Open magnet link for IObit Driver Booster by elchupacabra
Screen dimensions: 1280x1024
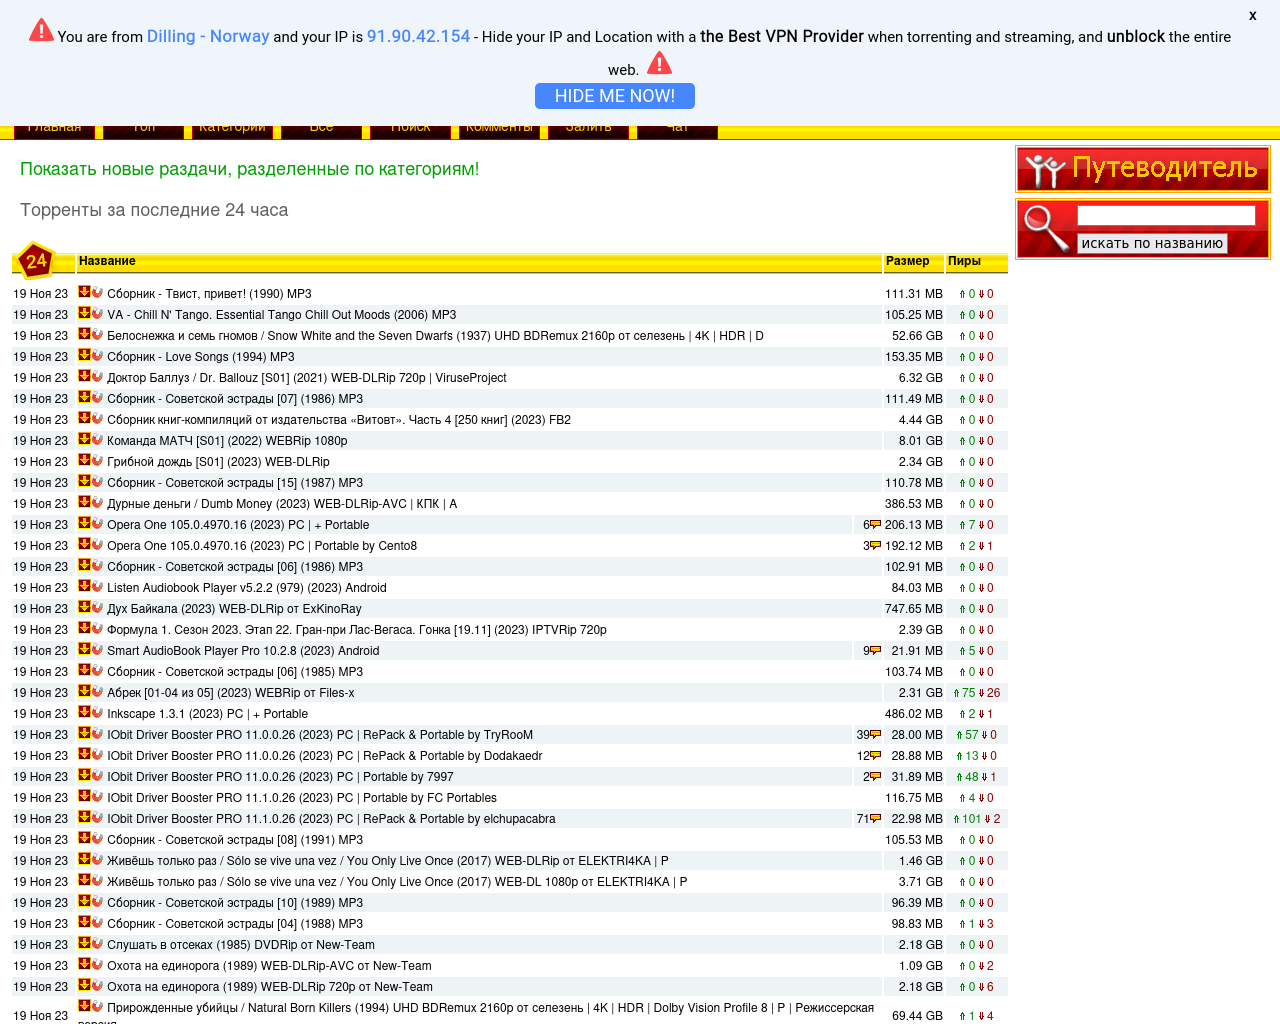click(97, 818)
